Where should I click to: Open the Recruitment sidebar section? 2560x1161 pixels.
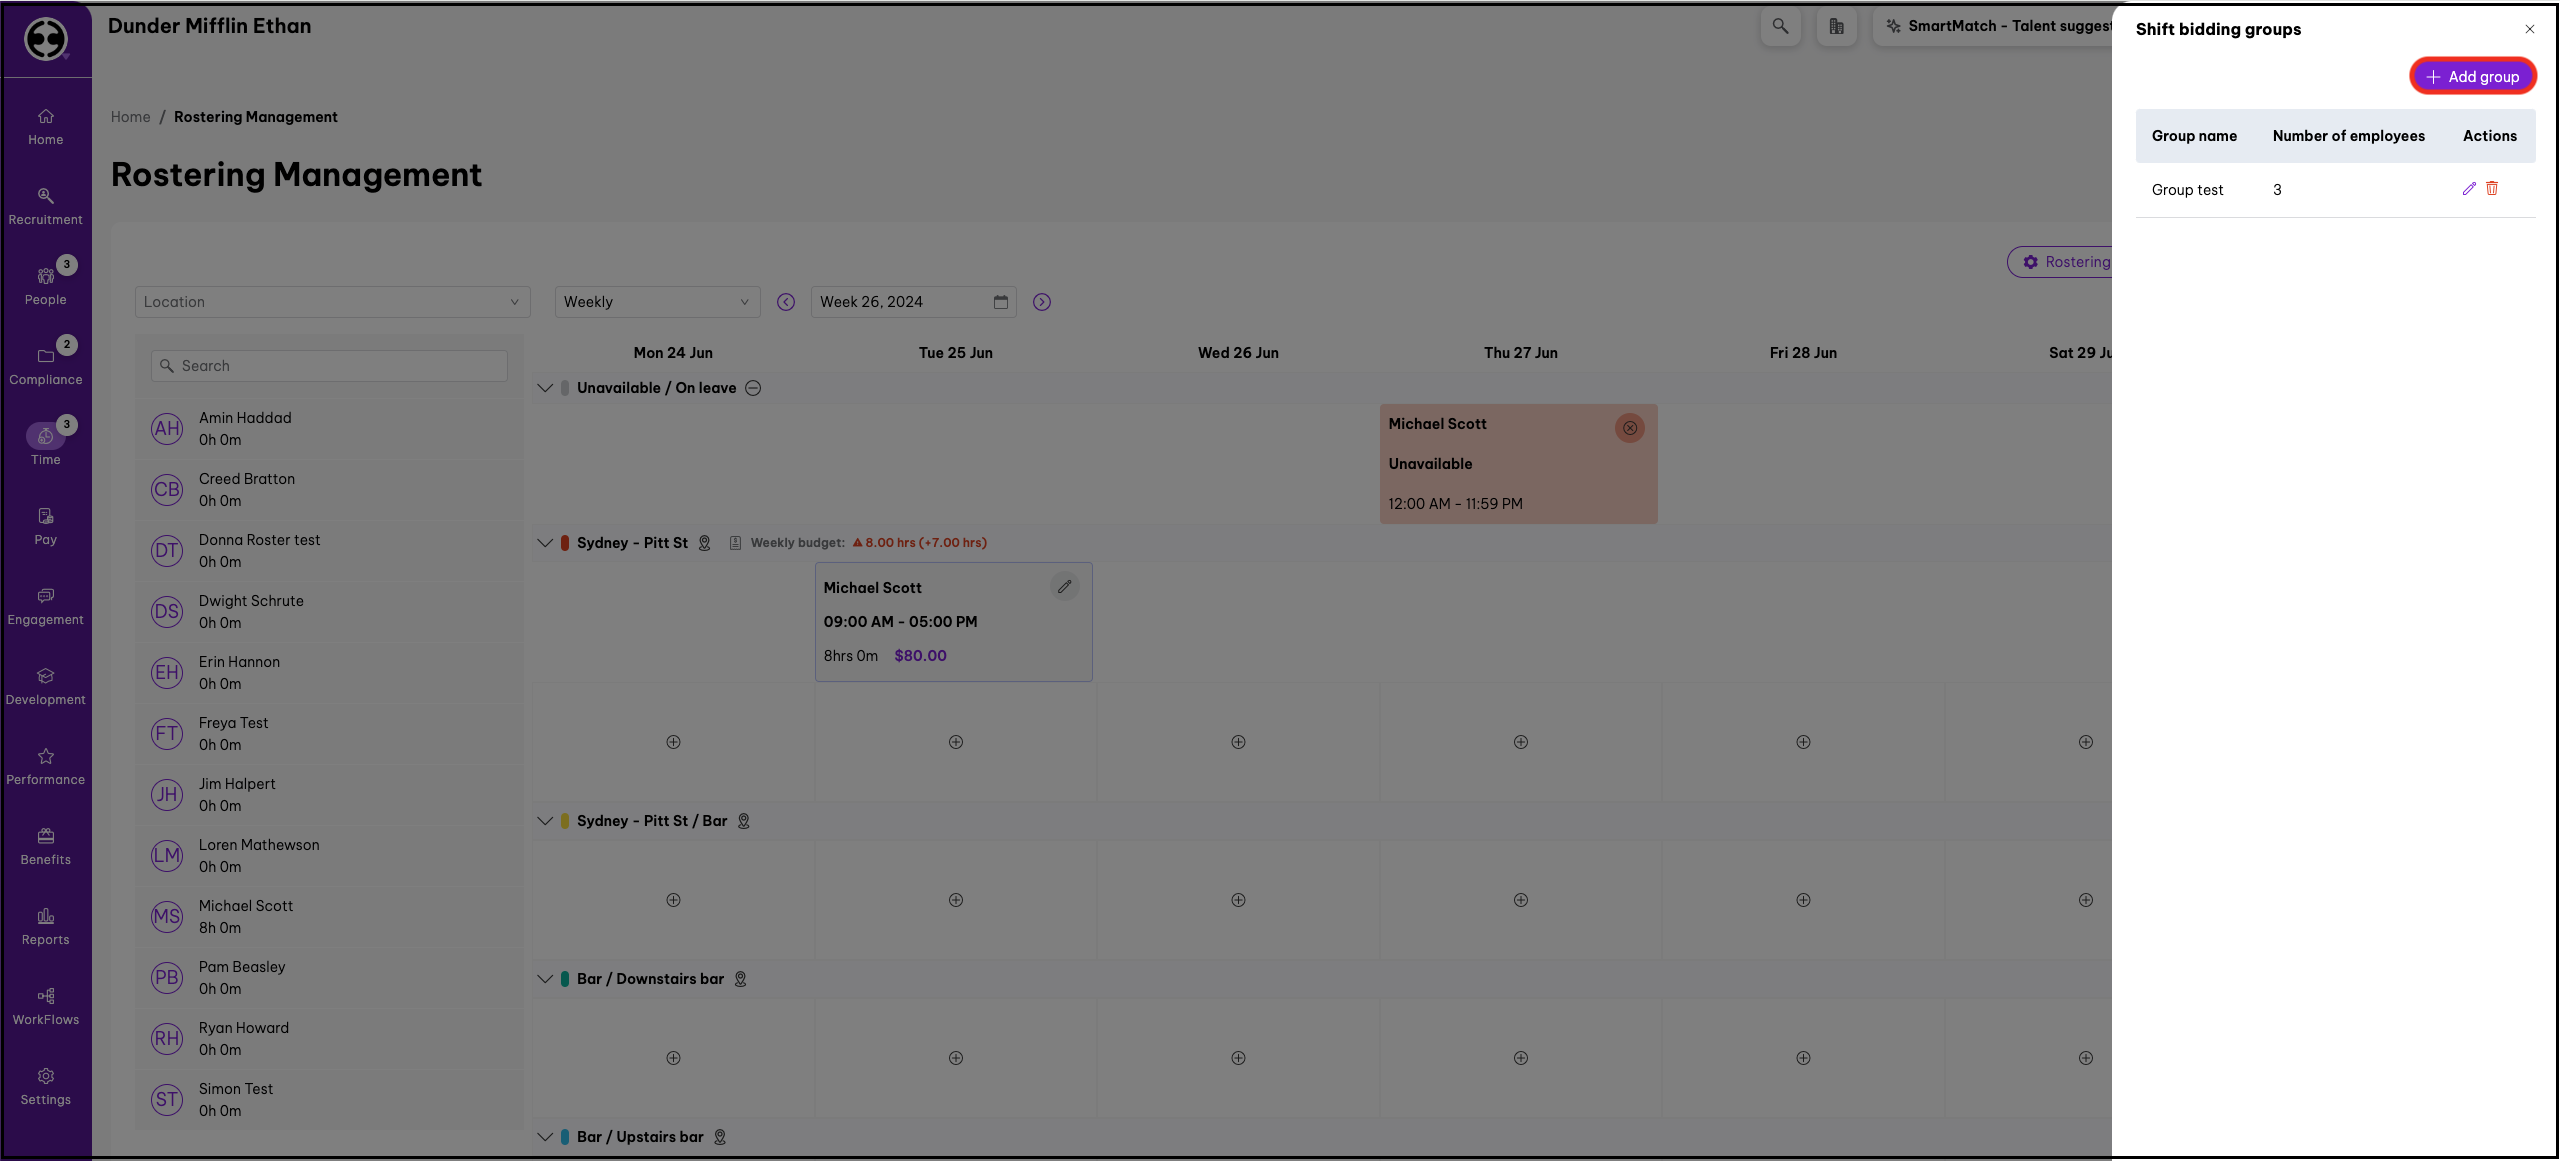[x=46, y=206]
